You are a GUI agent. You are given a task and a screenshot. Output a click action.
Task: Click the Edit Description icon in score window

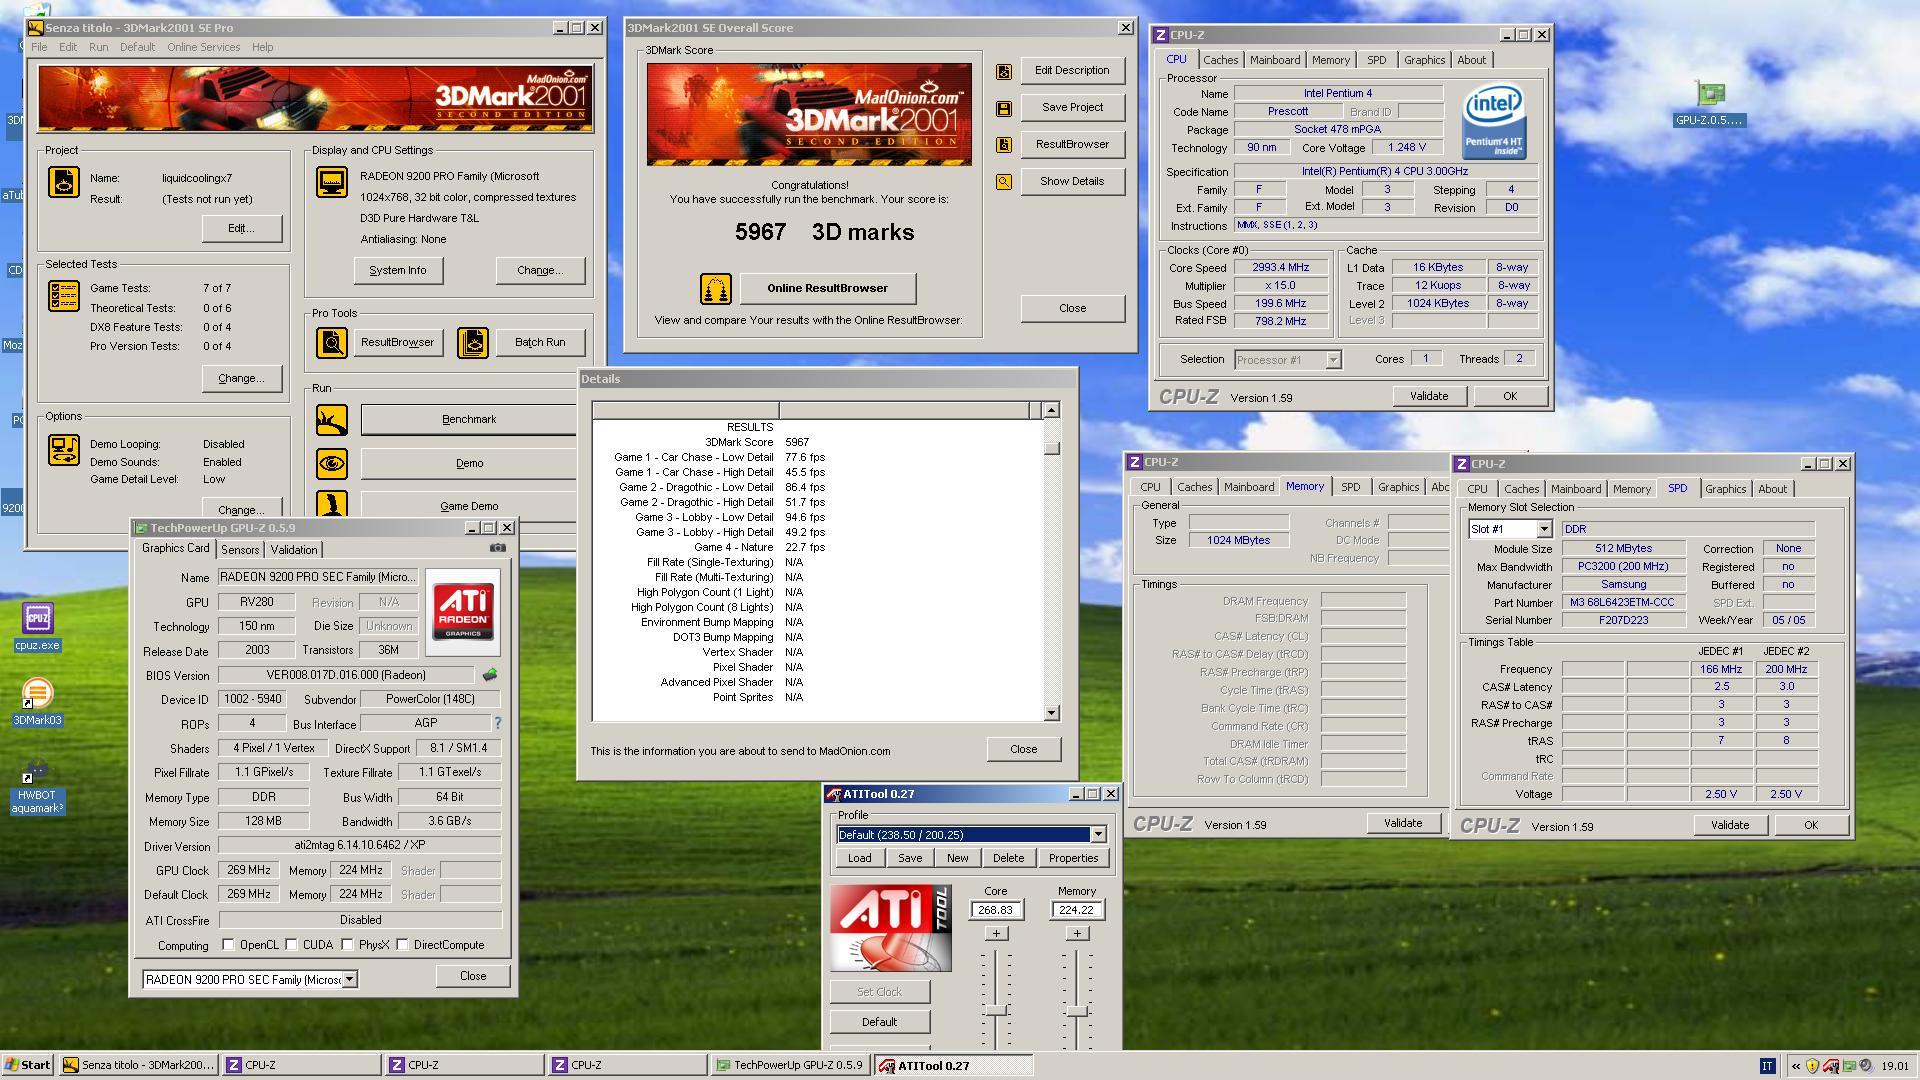coord(1004,72)
